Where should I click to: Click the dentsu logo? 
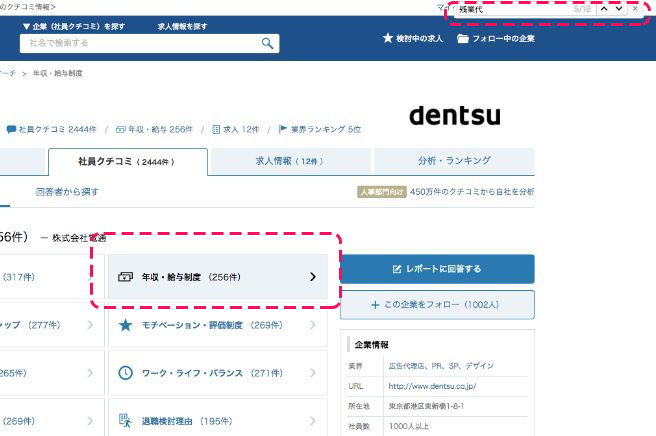455,115
